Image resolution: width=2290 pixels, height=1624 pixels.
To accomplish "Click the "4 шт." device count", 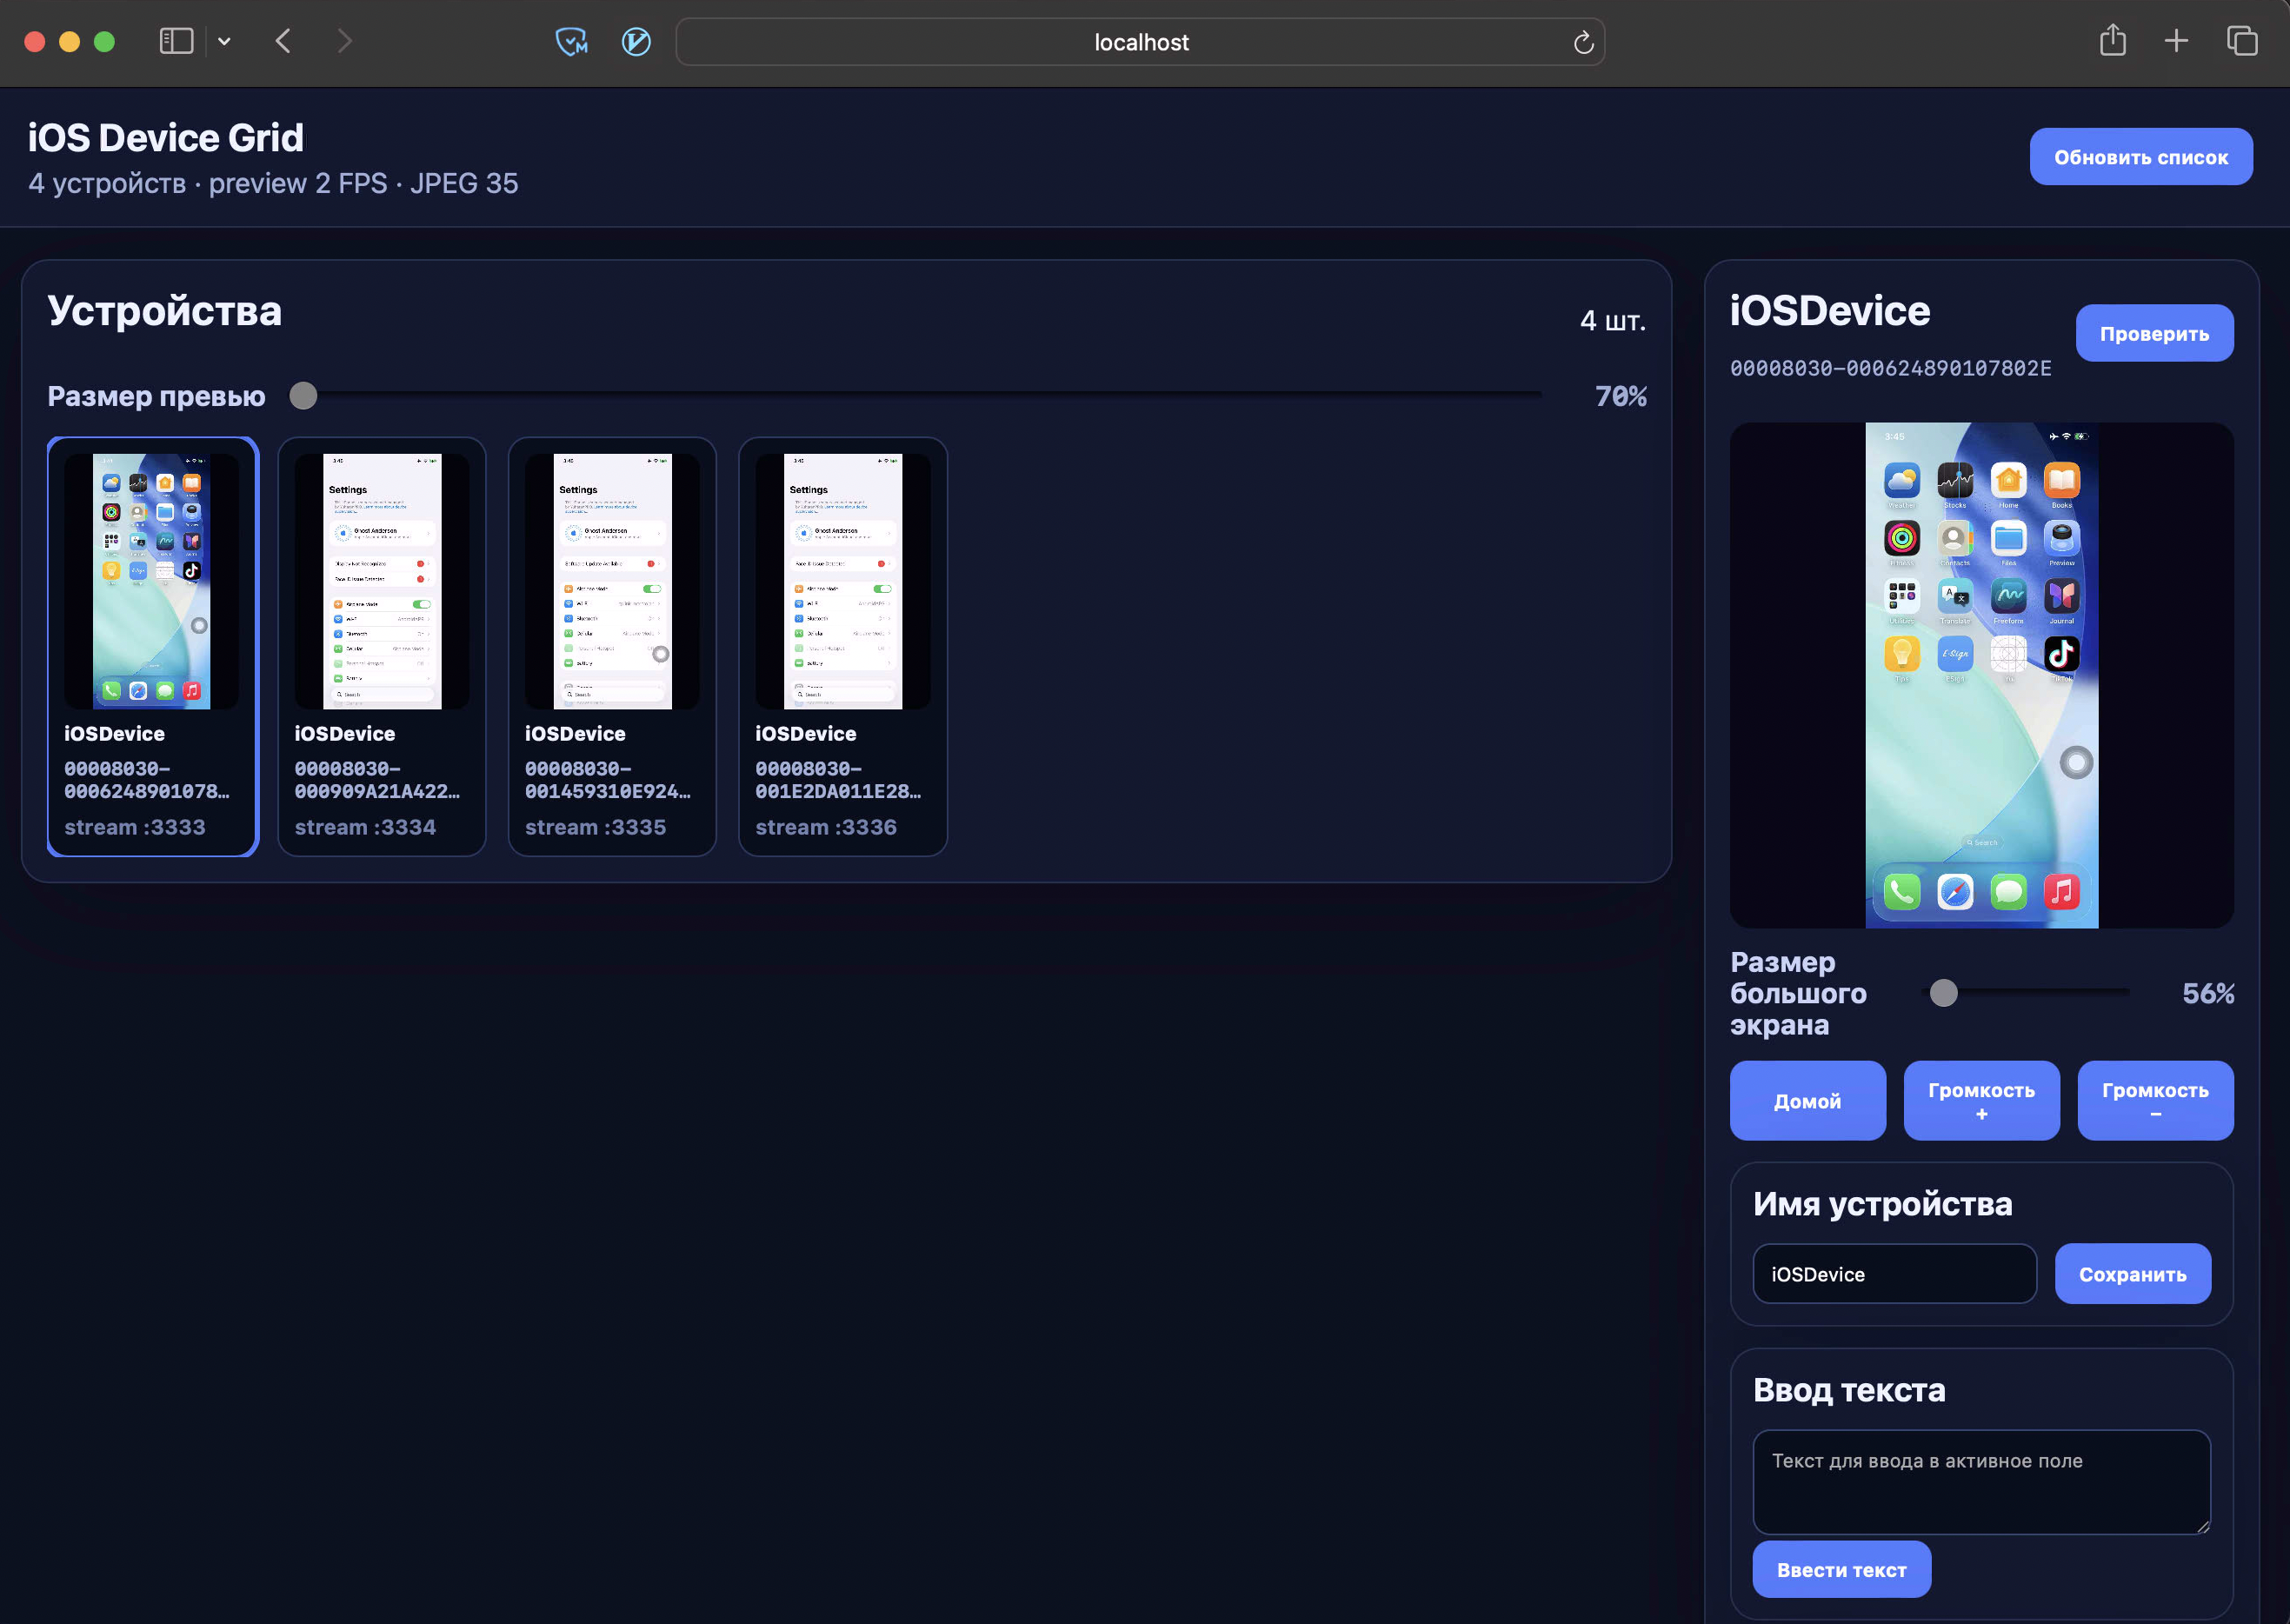I will point(1612,321).
